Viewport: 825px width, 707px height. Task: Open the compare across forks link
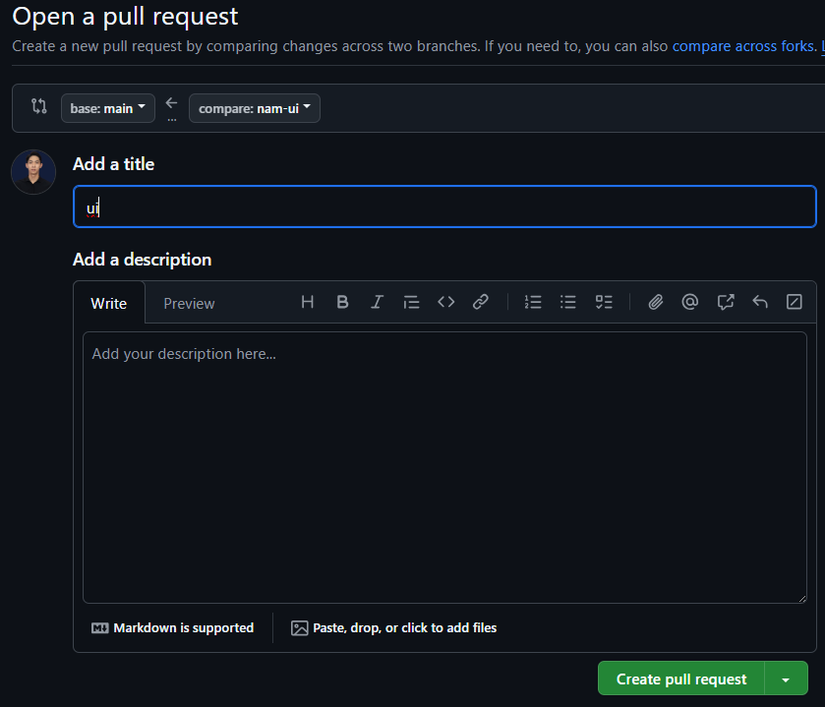click(743, 46)
